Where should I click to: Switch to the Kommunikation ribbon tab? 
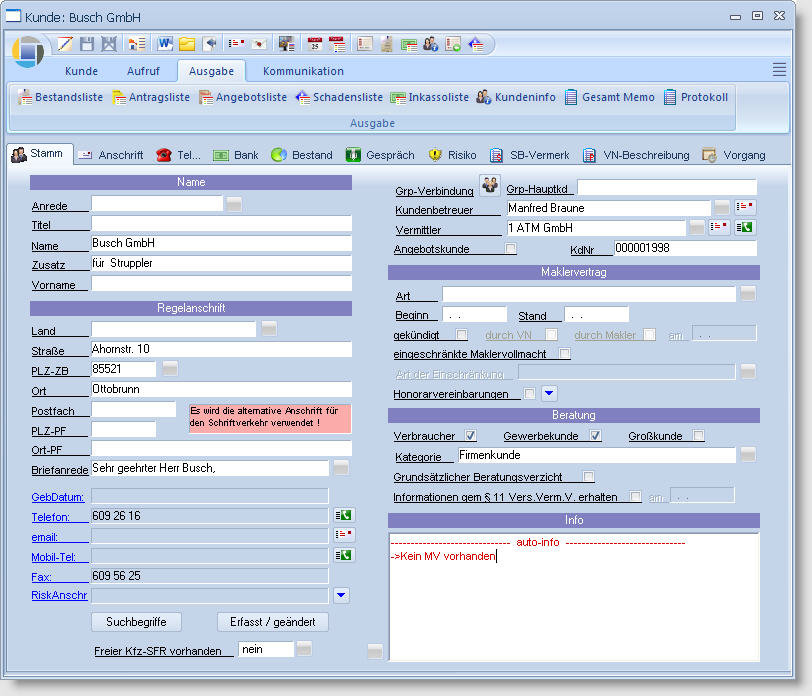pyautogui.click(x=303, y=71)
